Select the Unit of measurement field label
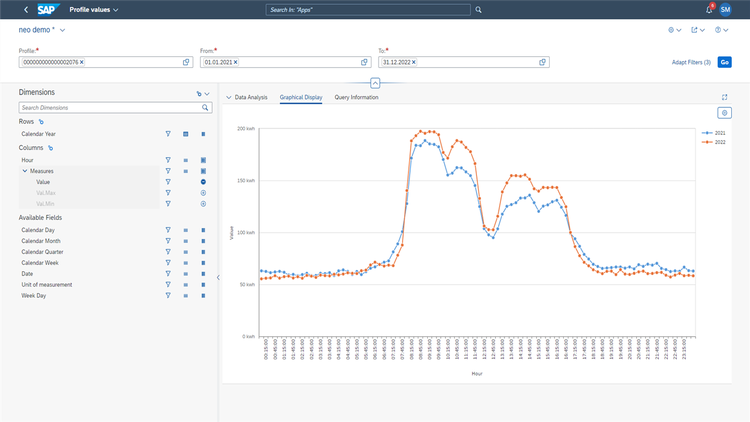750x422 pixels. pos(46,285)
